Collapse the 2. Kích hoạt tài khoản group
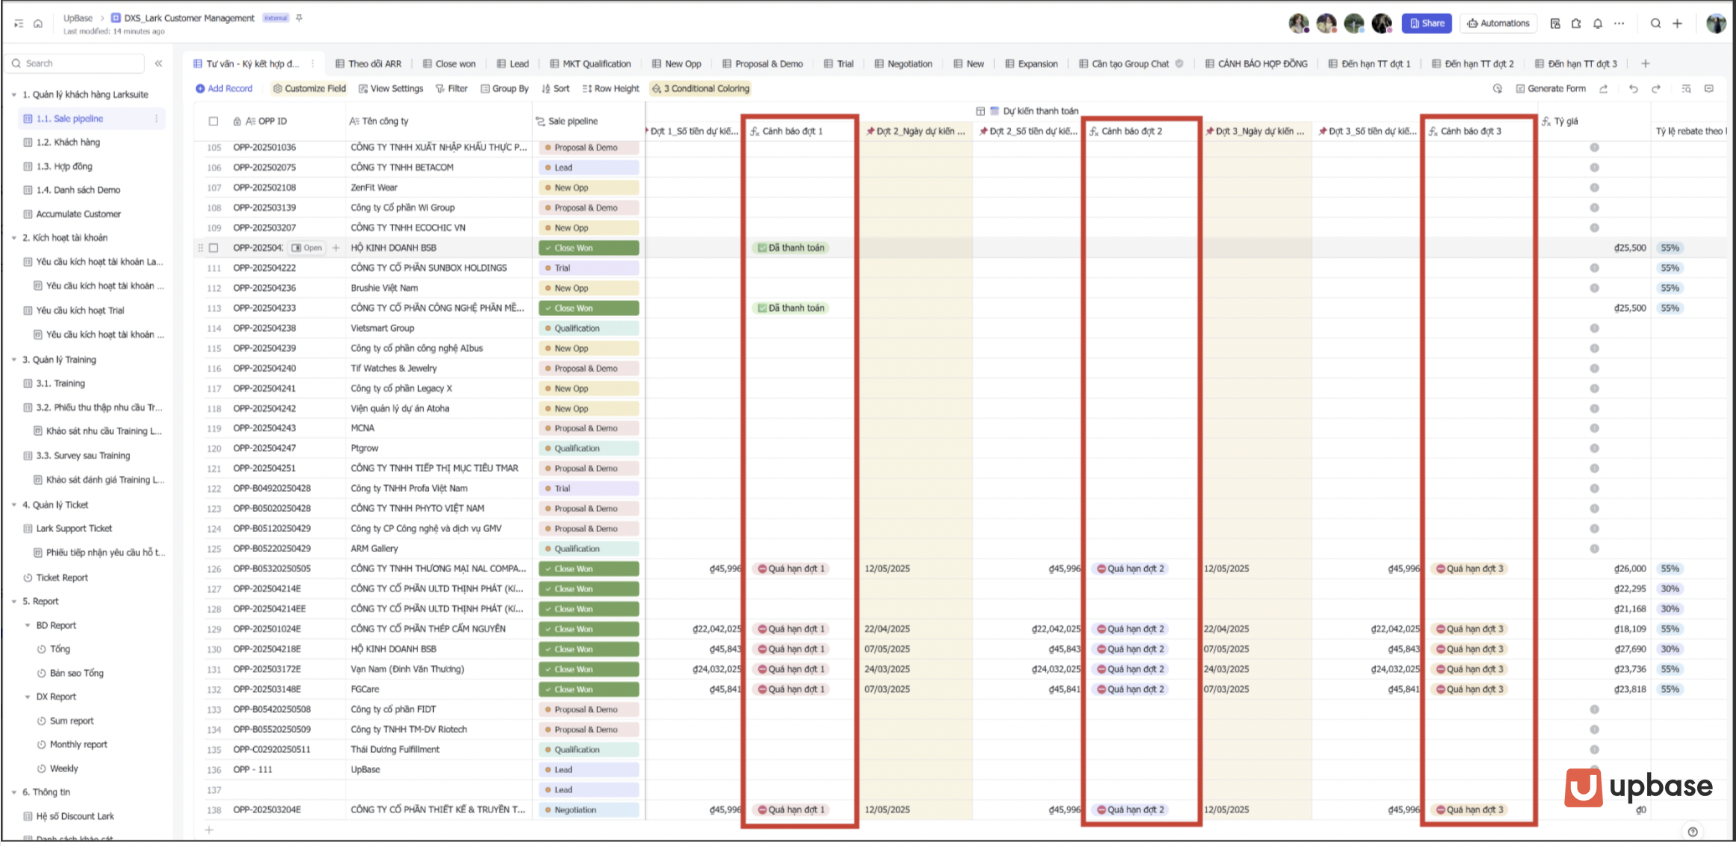Screen dimensions: 1736x846 (14, 238)
